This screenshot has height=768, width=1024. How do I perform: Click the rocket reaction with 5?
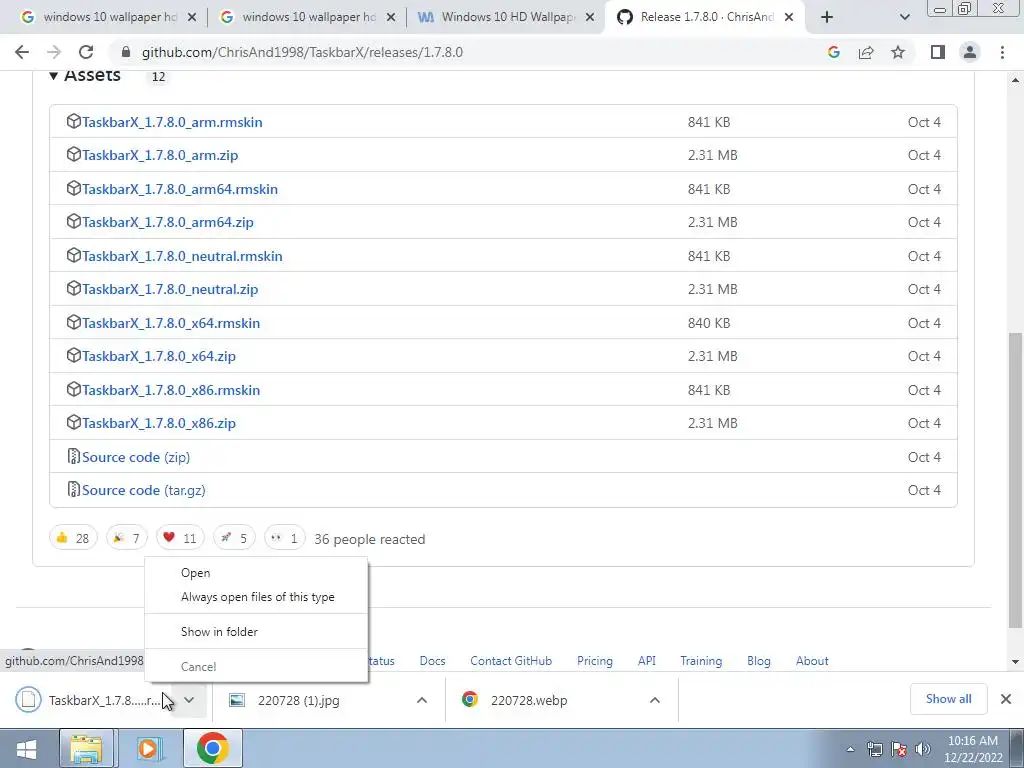(x=234, y=538)
